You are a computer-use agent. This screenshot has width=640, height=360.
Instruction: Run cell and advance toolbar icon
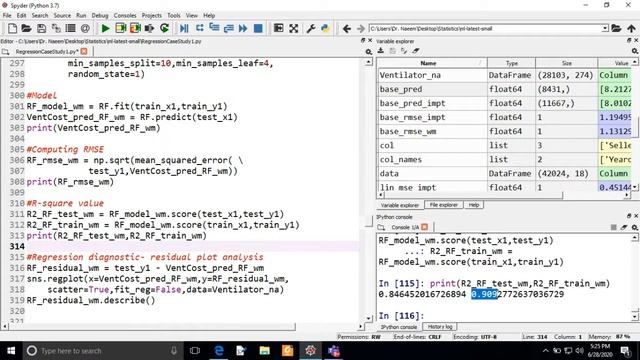click(x=135, y=29)
